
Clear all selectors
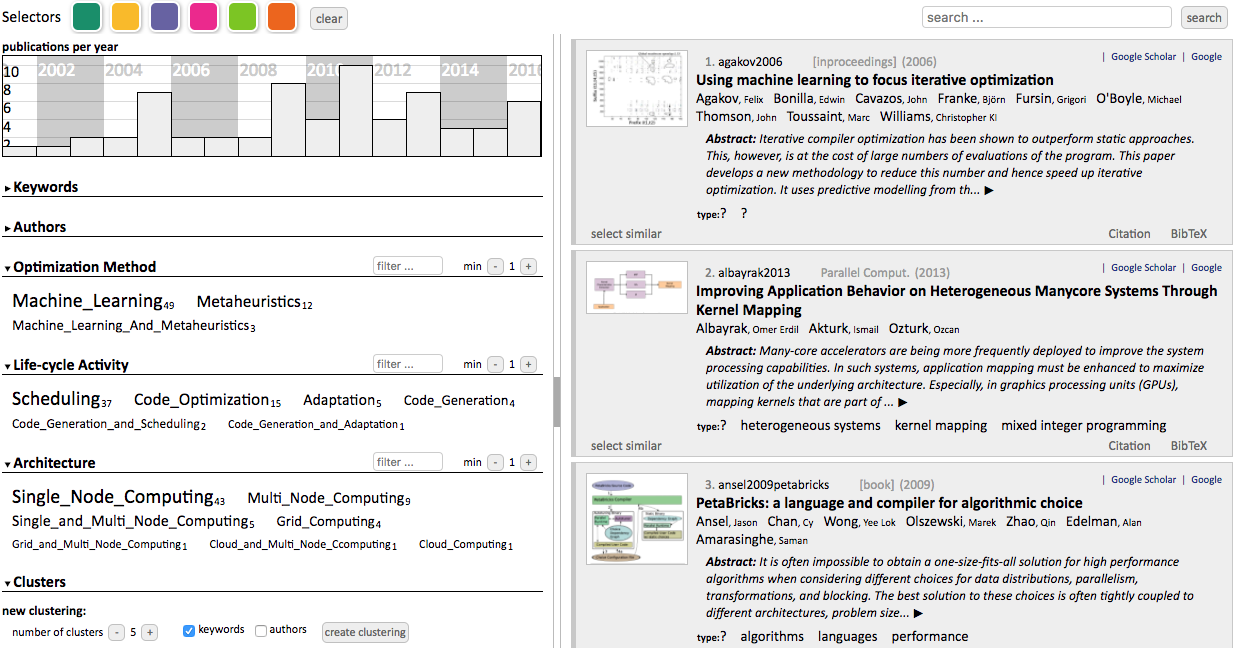pyautogui.click(x=329, y=18)
